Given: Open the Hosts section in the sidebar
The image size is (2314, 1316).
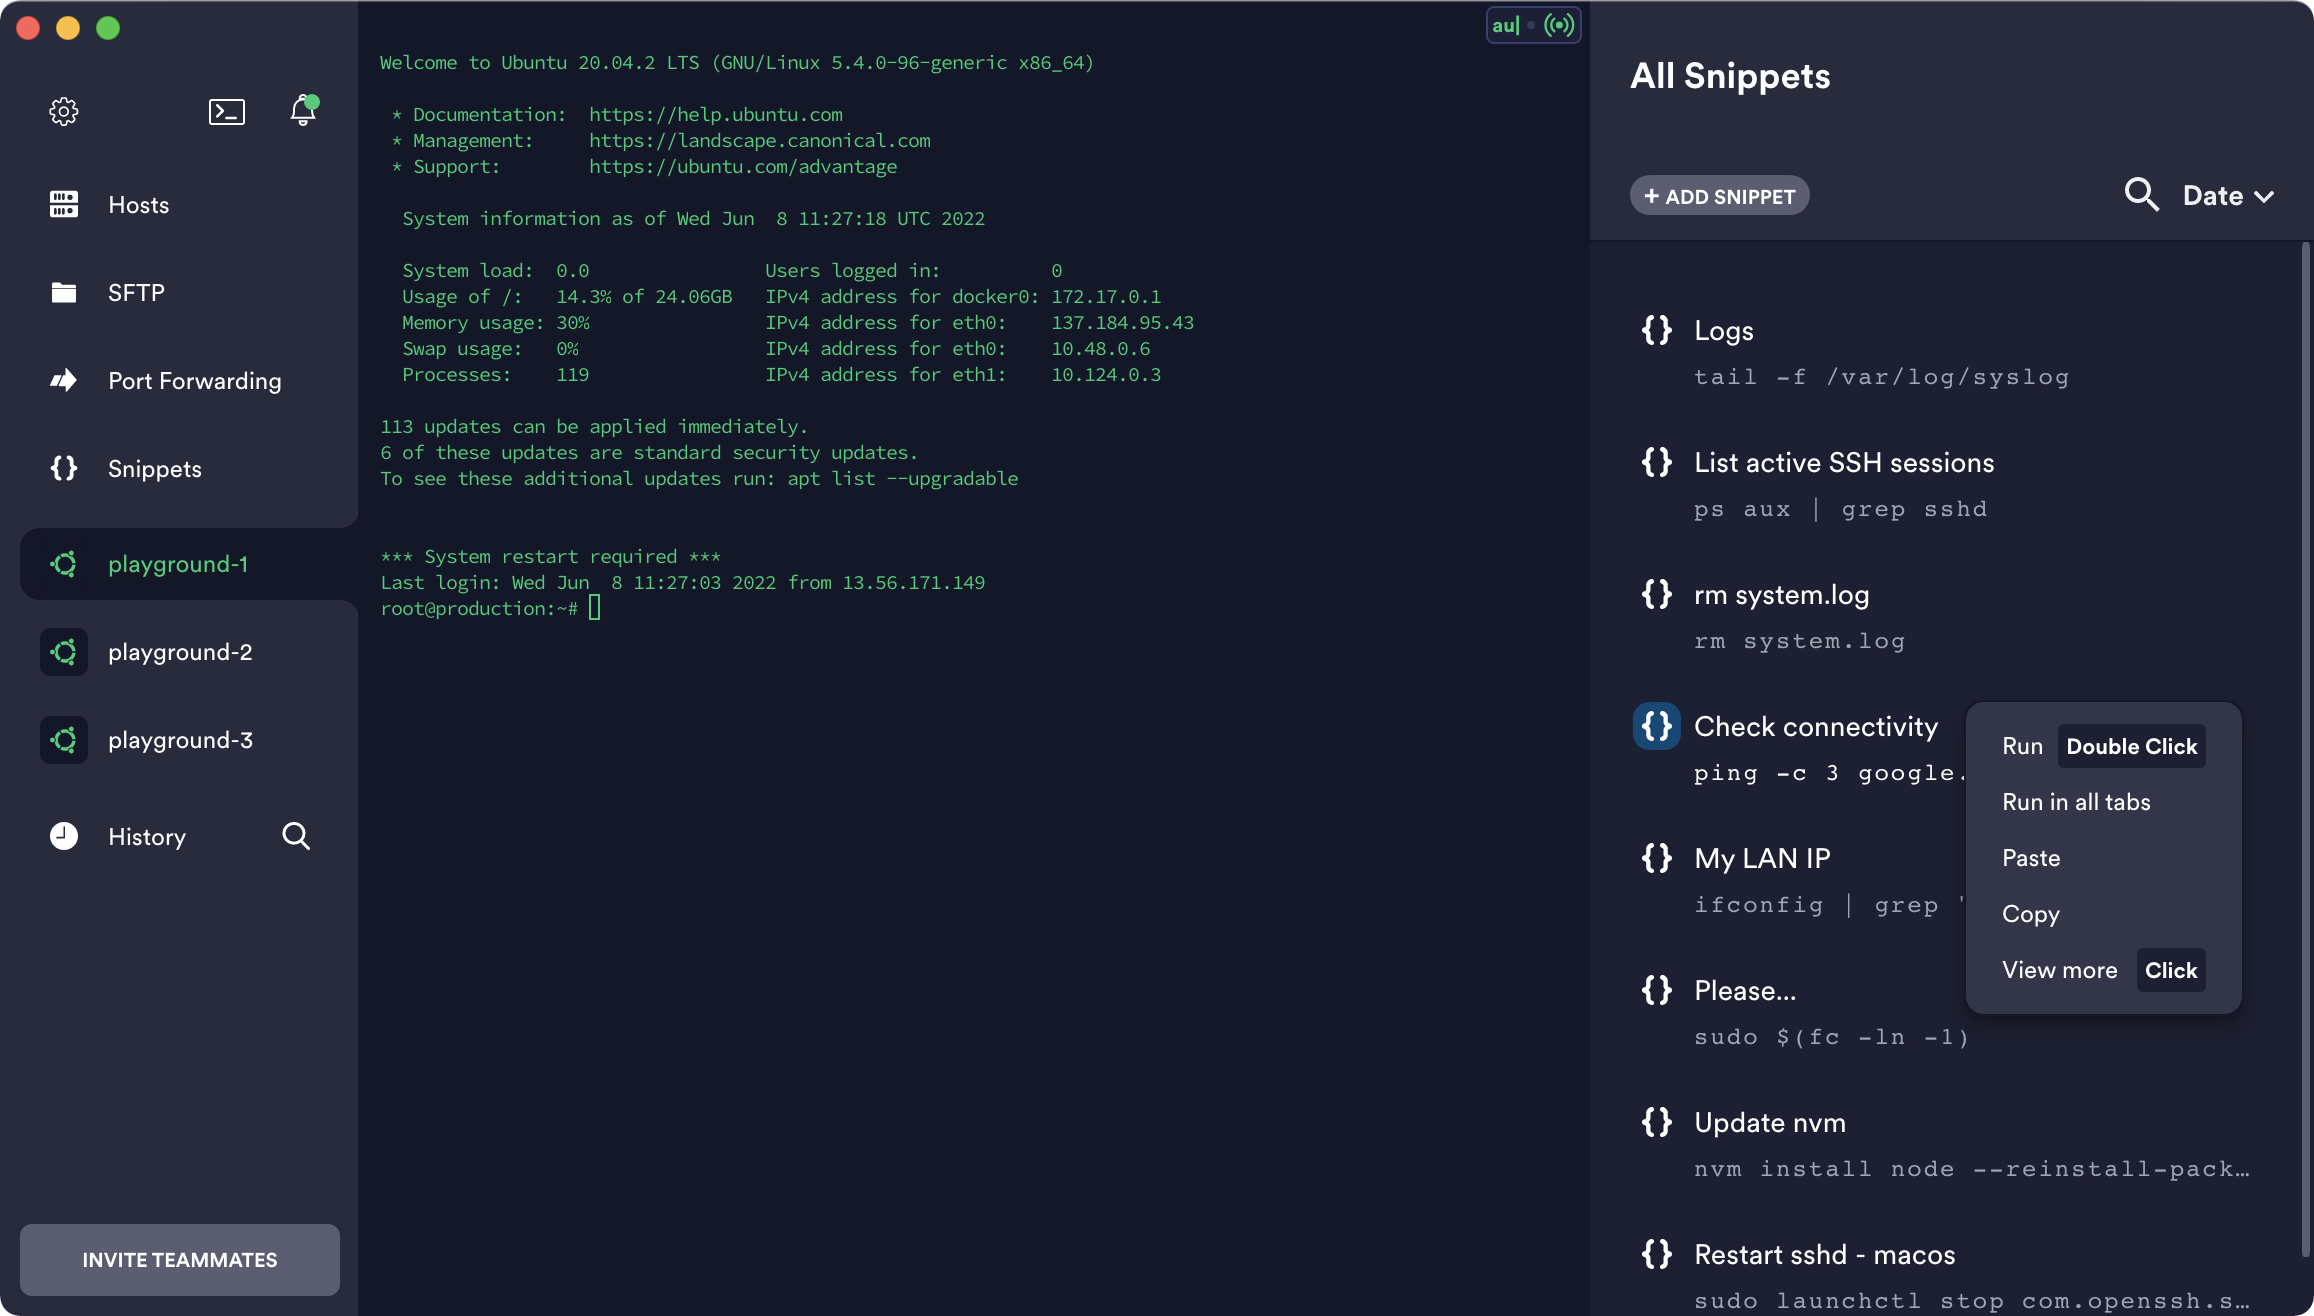Looking at the screenshot, I should click(x=139, y=205).
